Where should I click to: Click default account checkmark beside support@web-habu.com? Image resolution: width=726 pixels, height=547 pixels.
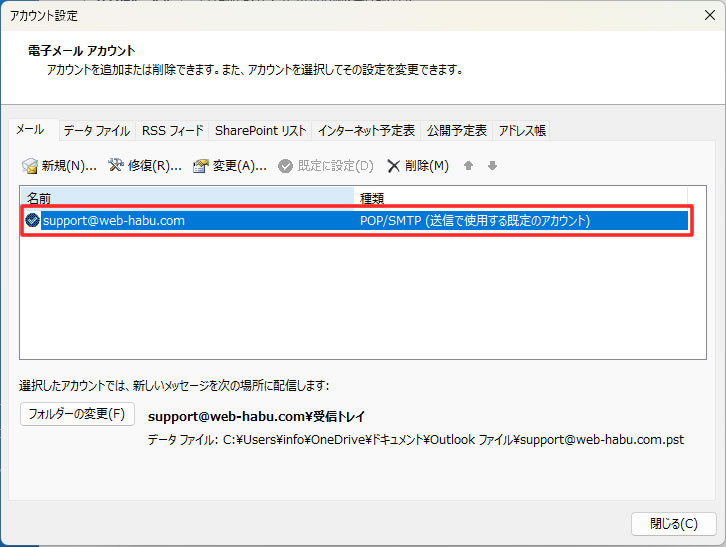[x=32, y=221]
